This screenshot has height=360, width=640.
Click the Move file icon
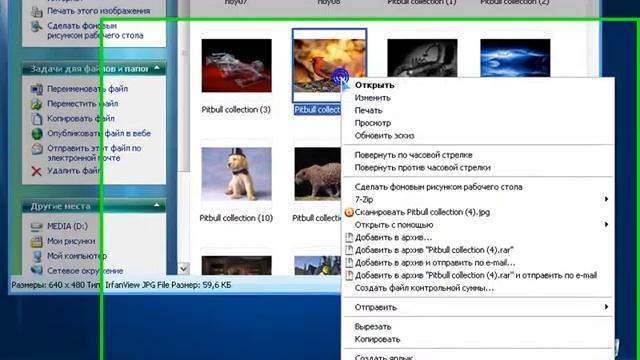37,104
